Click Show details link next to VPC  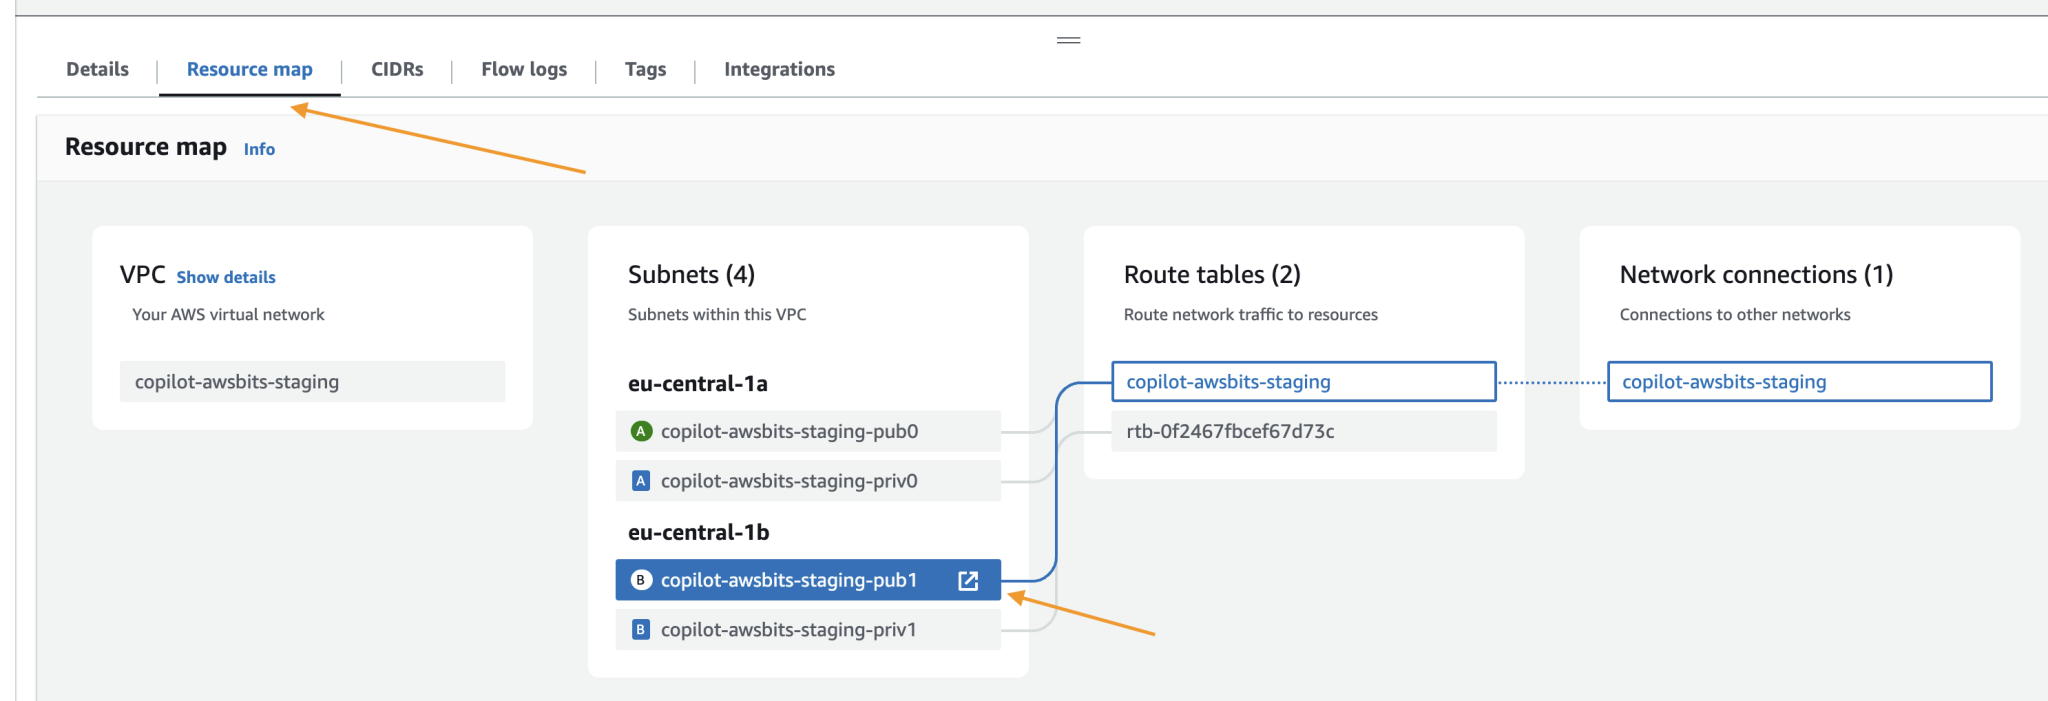click(x=226, y=277)
